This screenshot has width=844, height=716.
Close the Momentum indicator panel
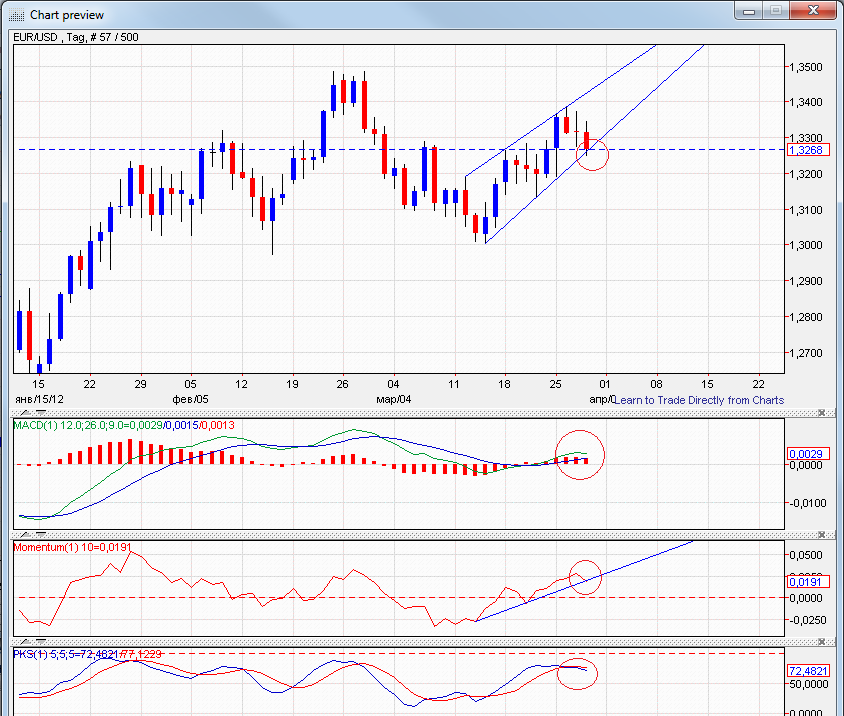coord(821,535)
